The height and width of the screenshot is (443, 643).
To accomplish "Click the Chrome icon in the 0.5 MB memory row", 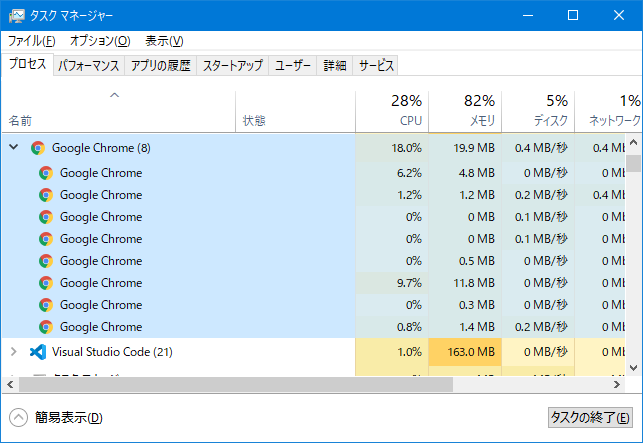I will click(x=46, y=261).
